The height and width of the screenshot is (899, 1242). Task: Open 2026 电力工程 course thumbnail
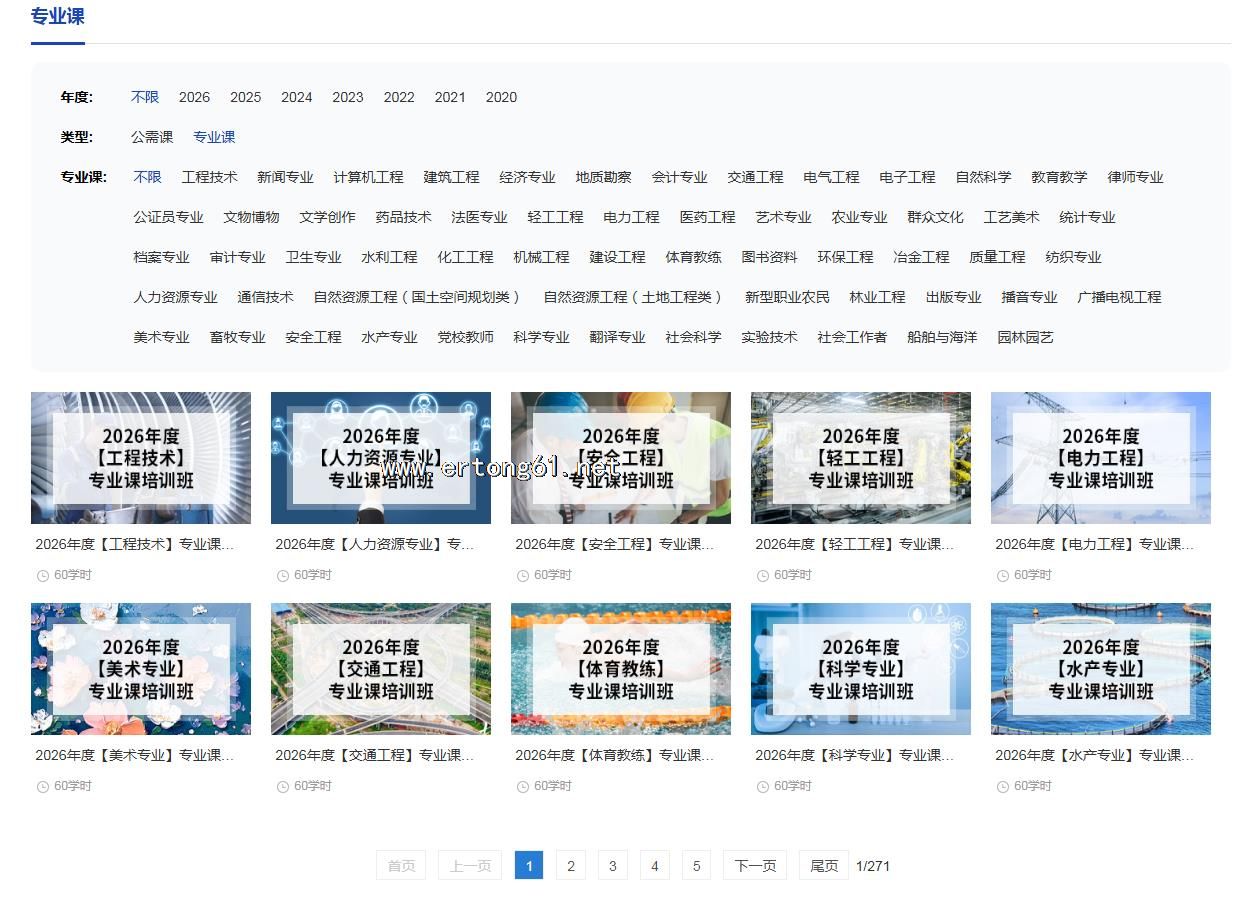coord(1100,458)
